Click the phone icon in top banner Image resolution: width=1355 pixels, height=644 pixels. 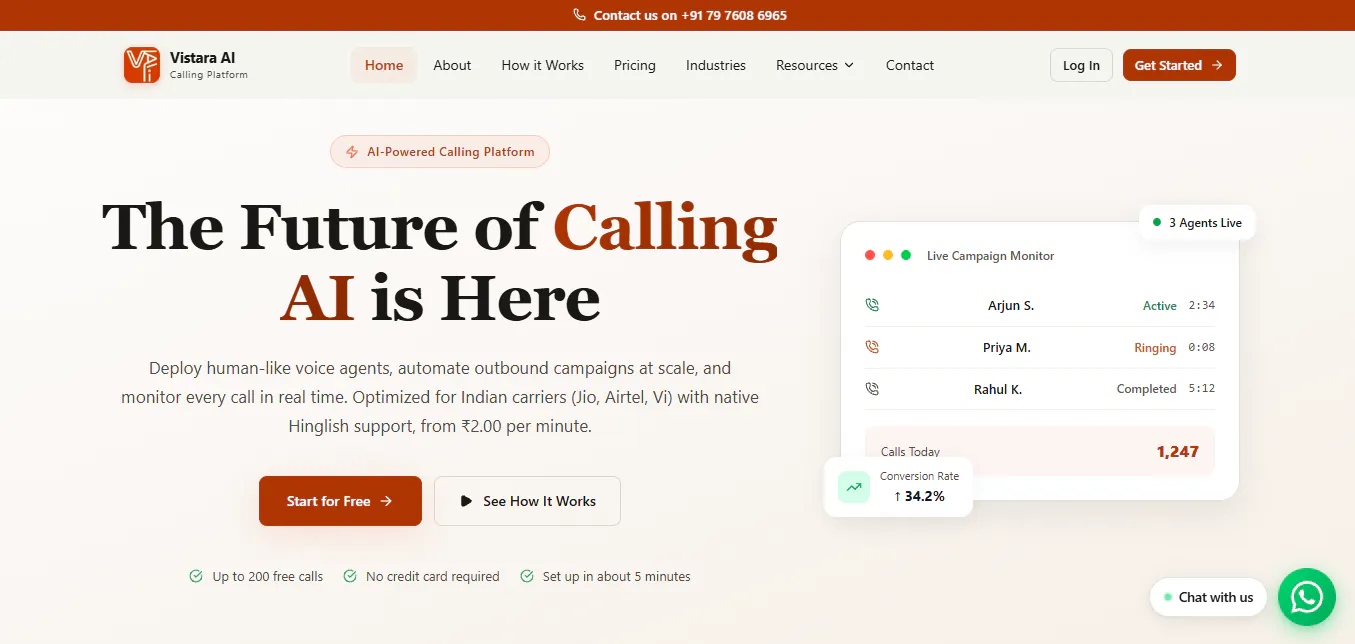[x=579, y=15]
